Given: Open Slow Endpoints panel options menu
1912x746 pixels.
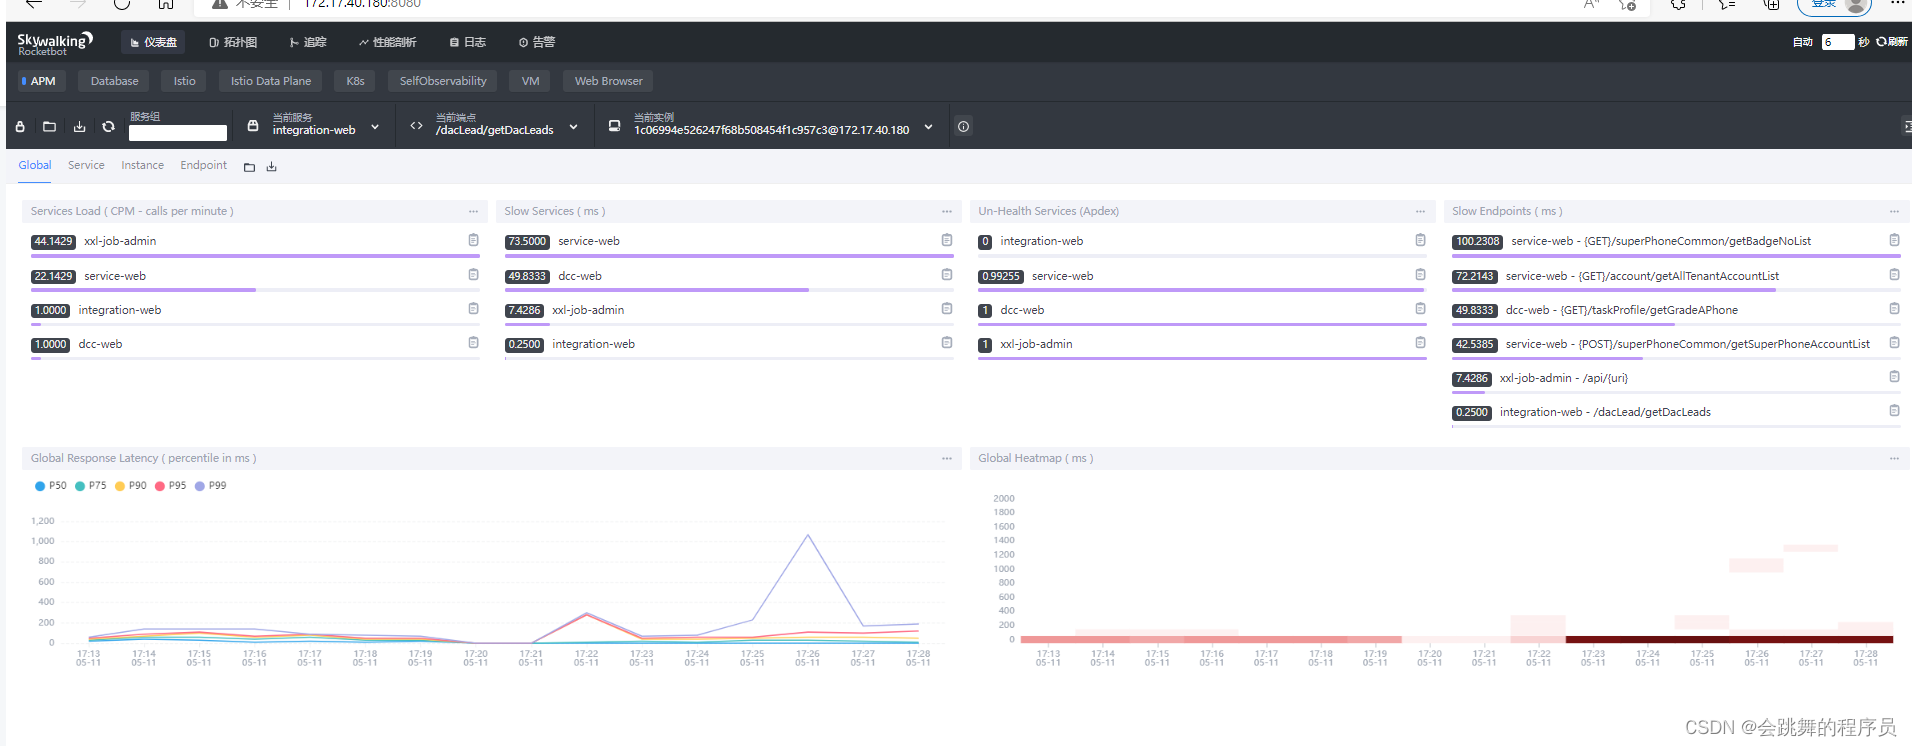Looking at the screenshot, I should click(1894, 211).
